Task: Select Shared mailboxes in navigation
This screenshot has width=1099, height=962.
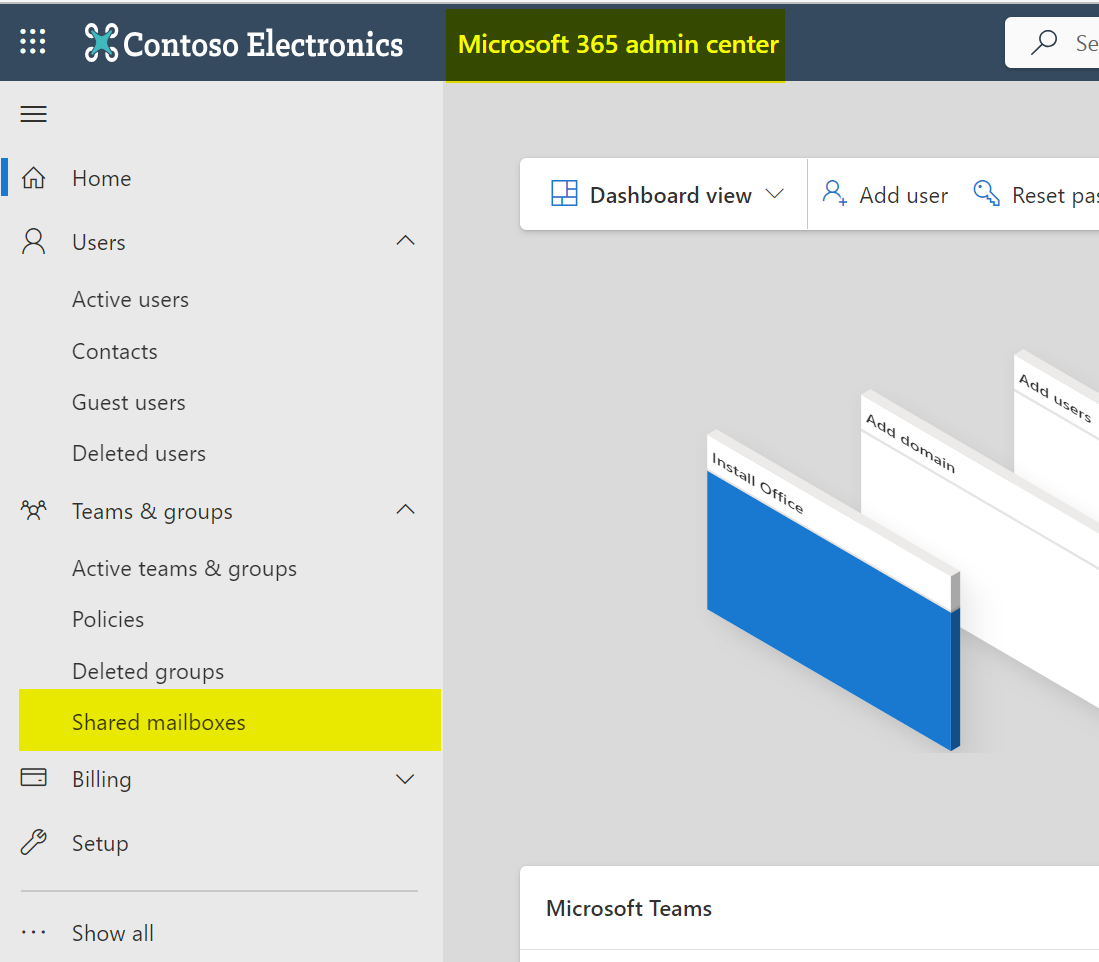Action: [230, 720]
